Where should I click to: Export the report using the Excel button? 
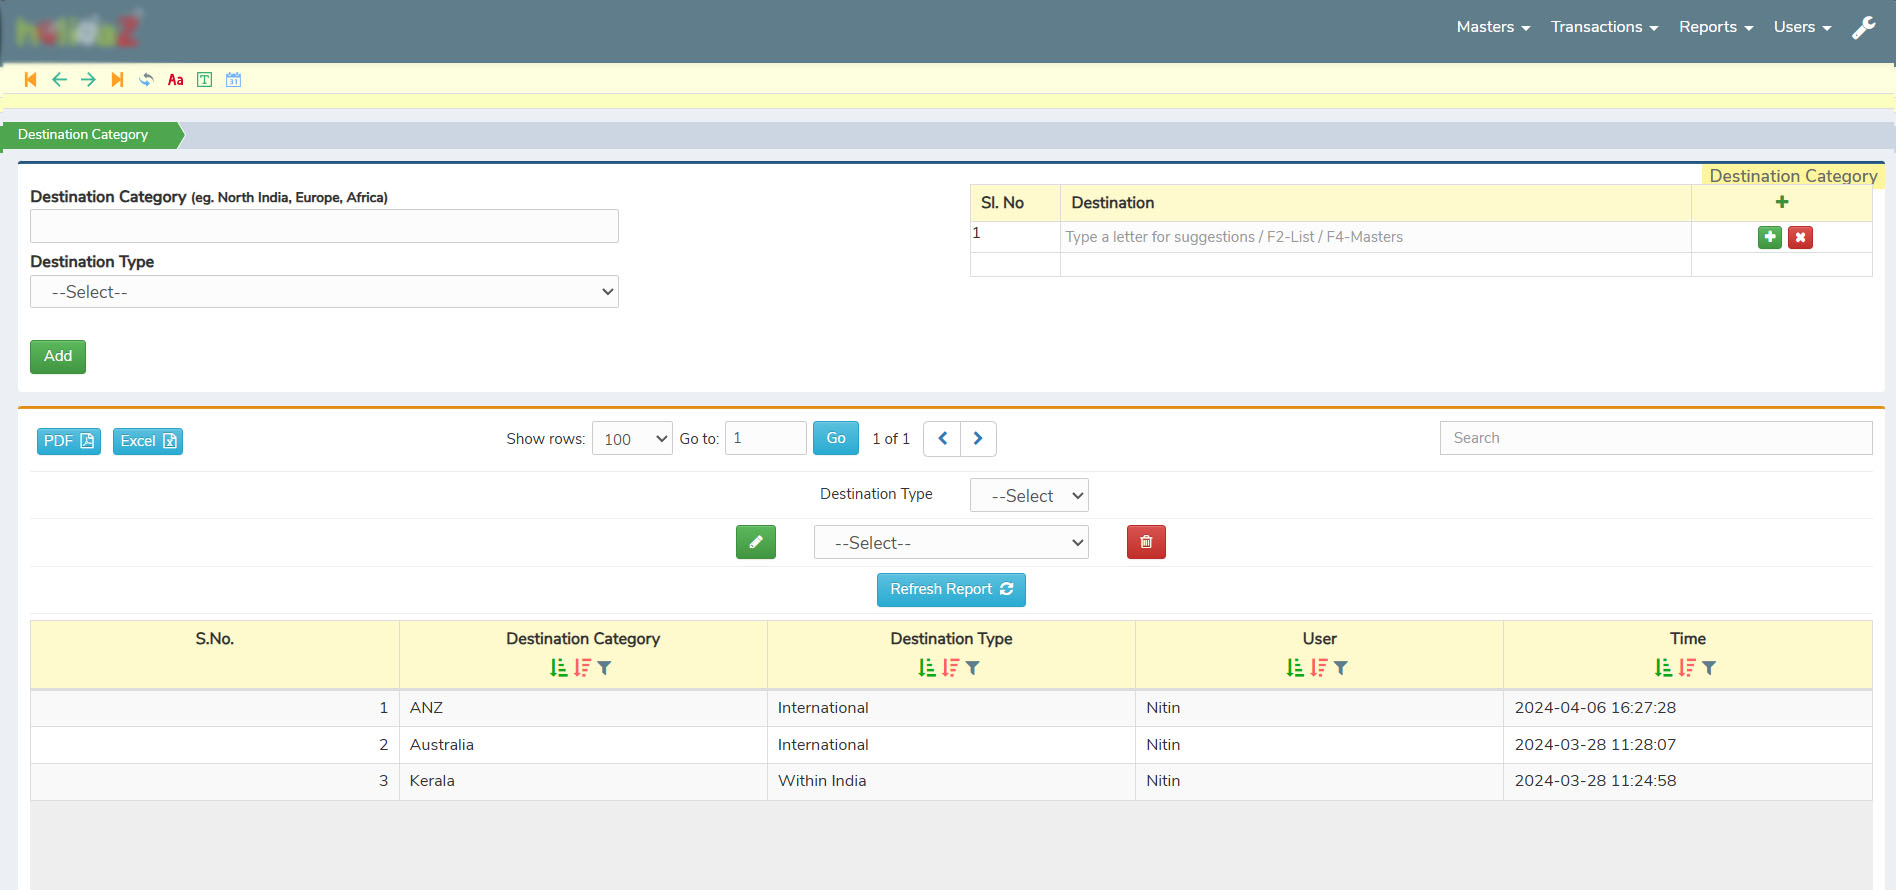coord(148,441)
